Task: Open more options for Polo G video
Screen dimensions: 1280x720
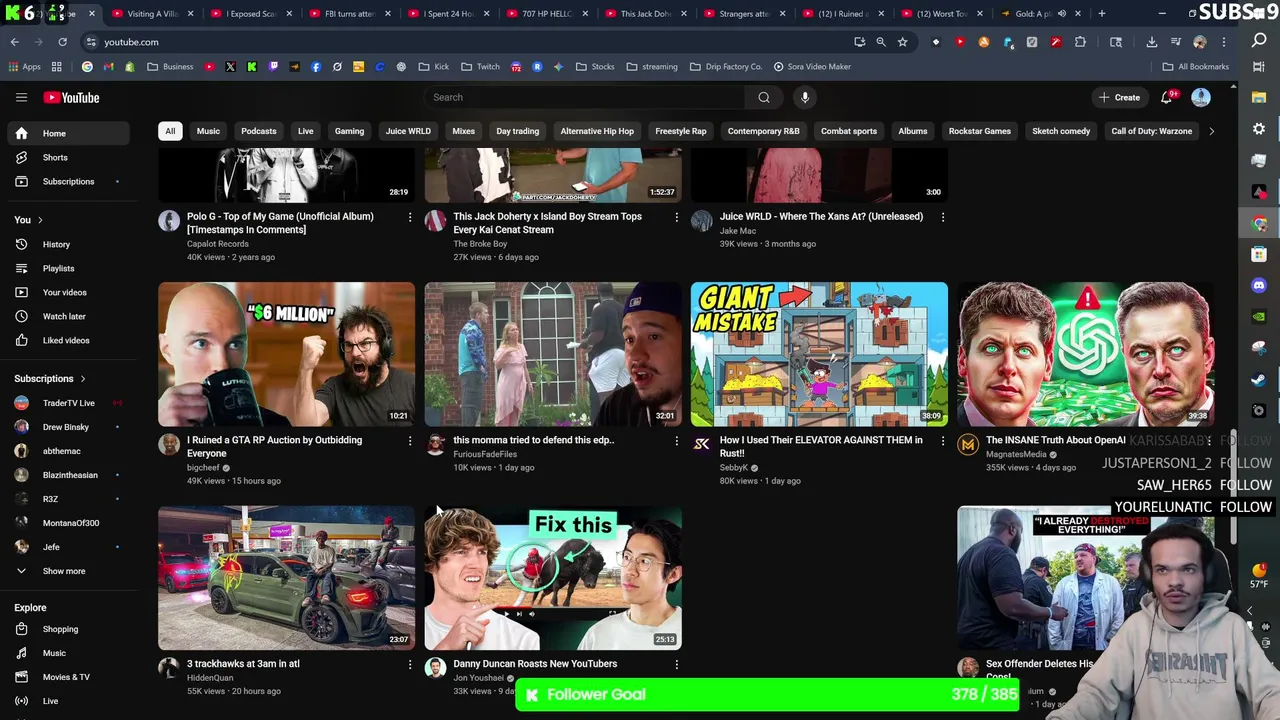Action: point(409,217)
